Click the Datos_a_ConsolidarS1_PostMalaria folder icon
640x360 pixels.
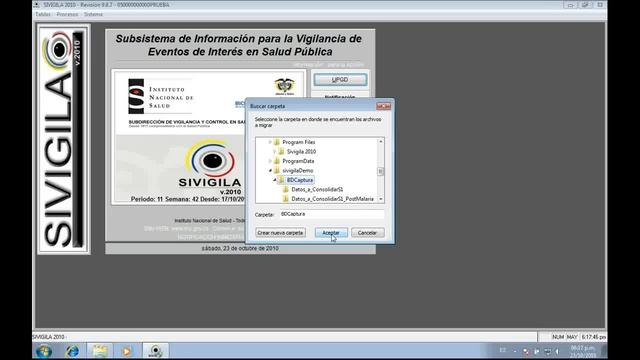286,199
